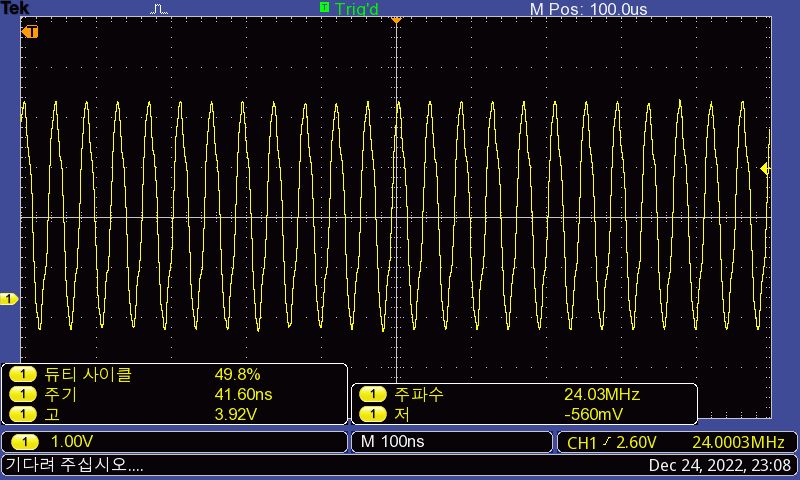Click the CH1 trigger source label
Image resolution: width=800 pixels, height=480 pixels.
click(582, 443)
